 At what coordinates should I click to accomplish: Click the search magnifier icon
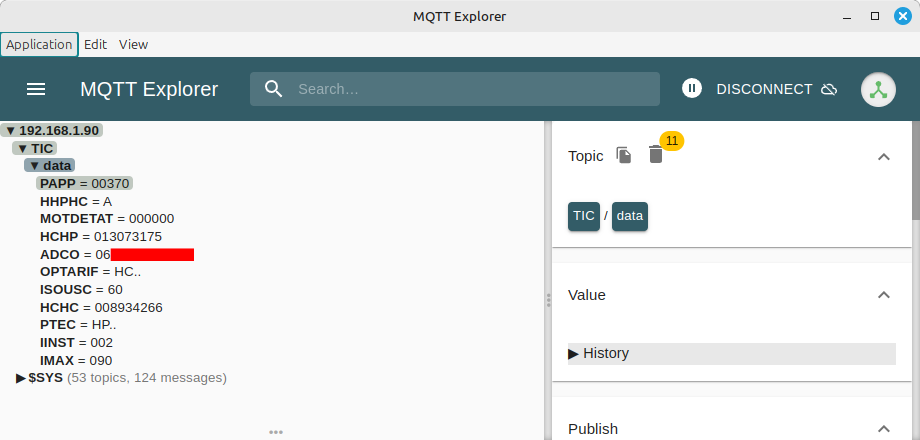click(x=274, y=89)
